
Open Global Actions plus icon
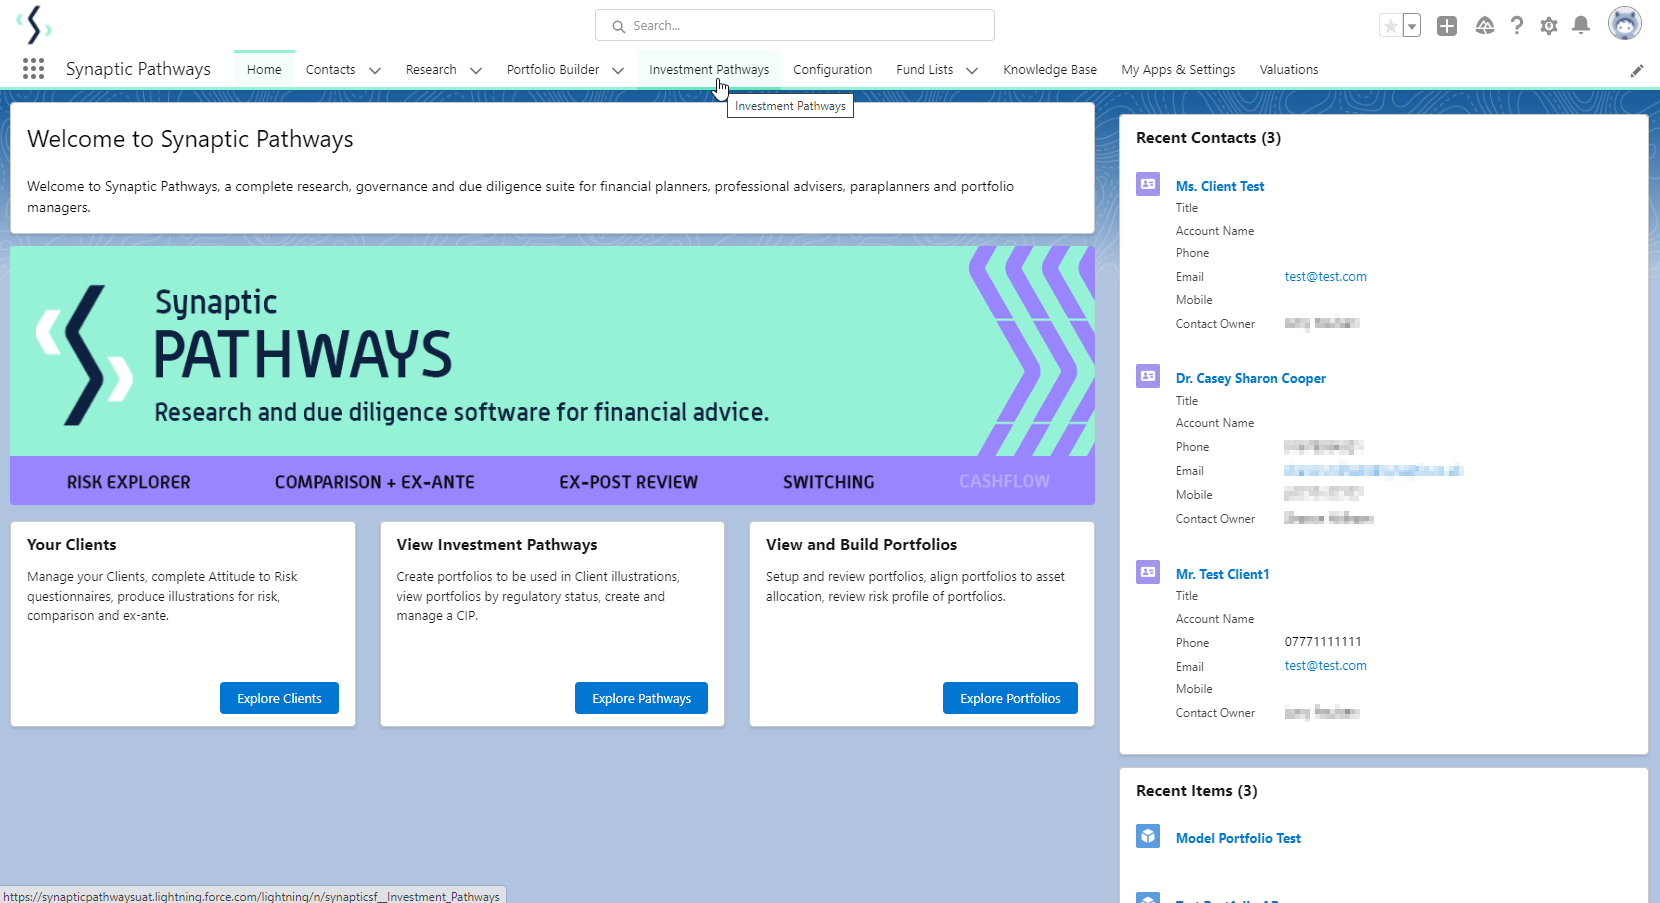pyautogui.click(x=1447, y=26)
